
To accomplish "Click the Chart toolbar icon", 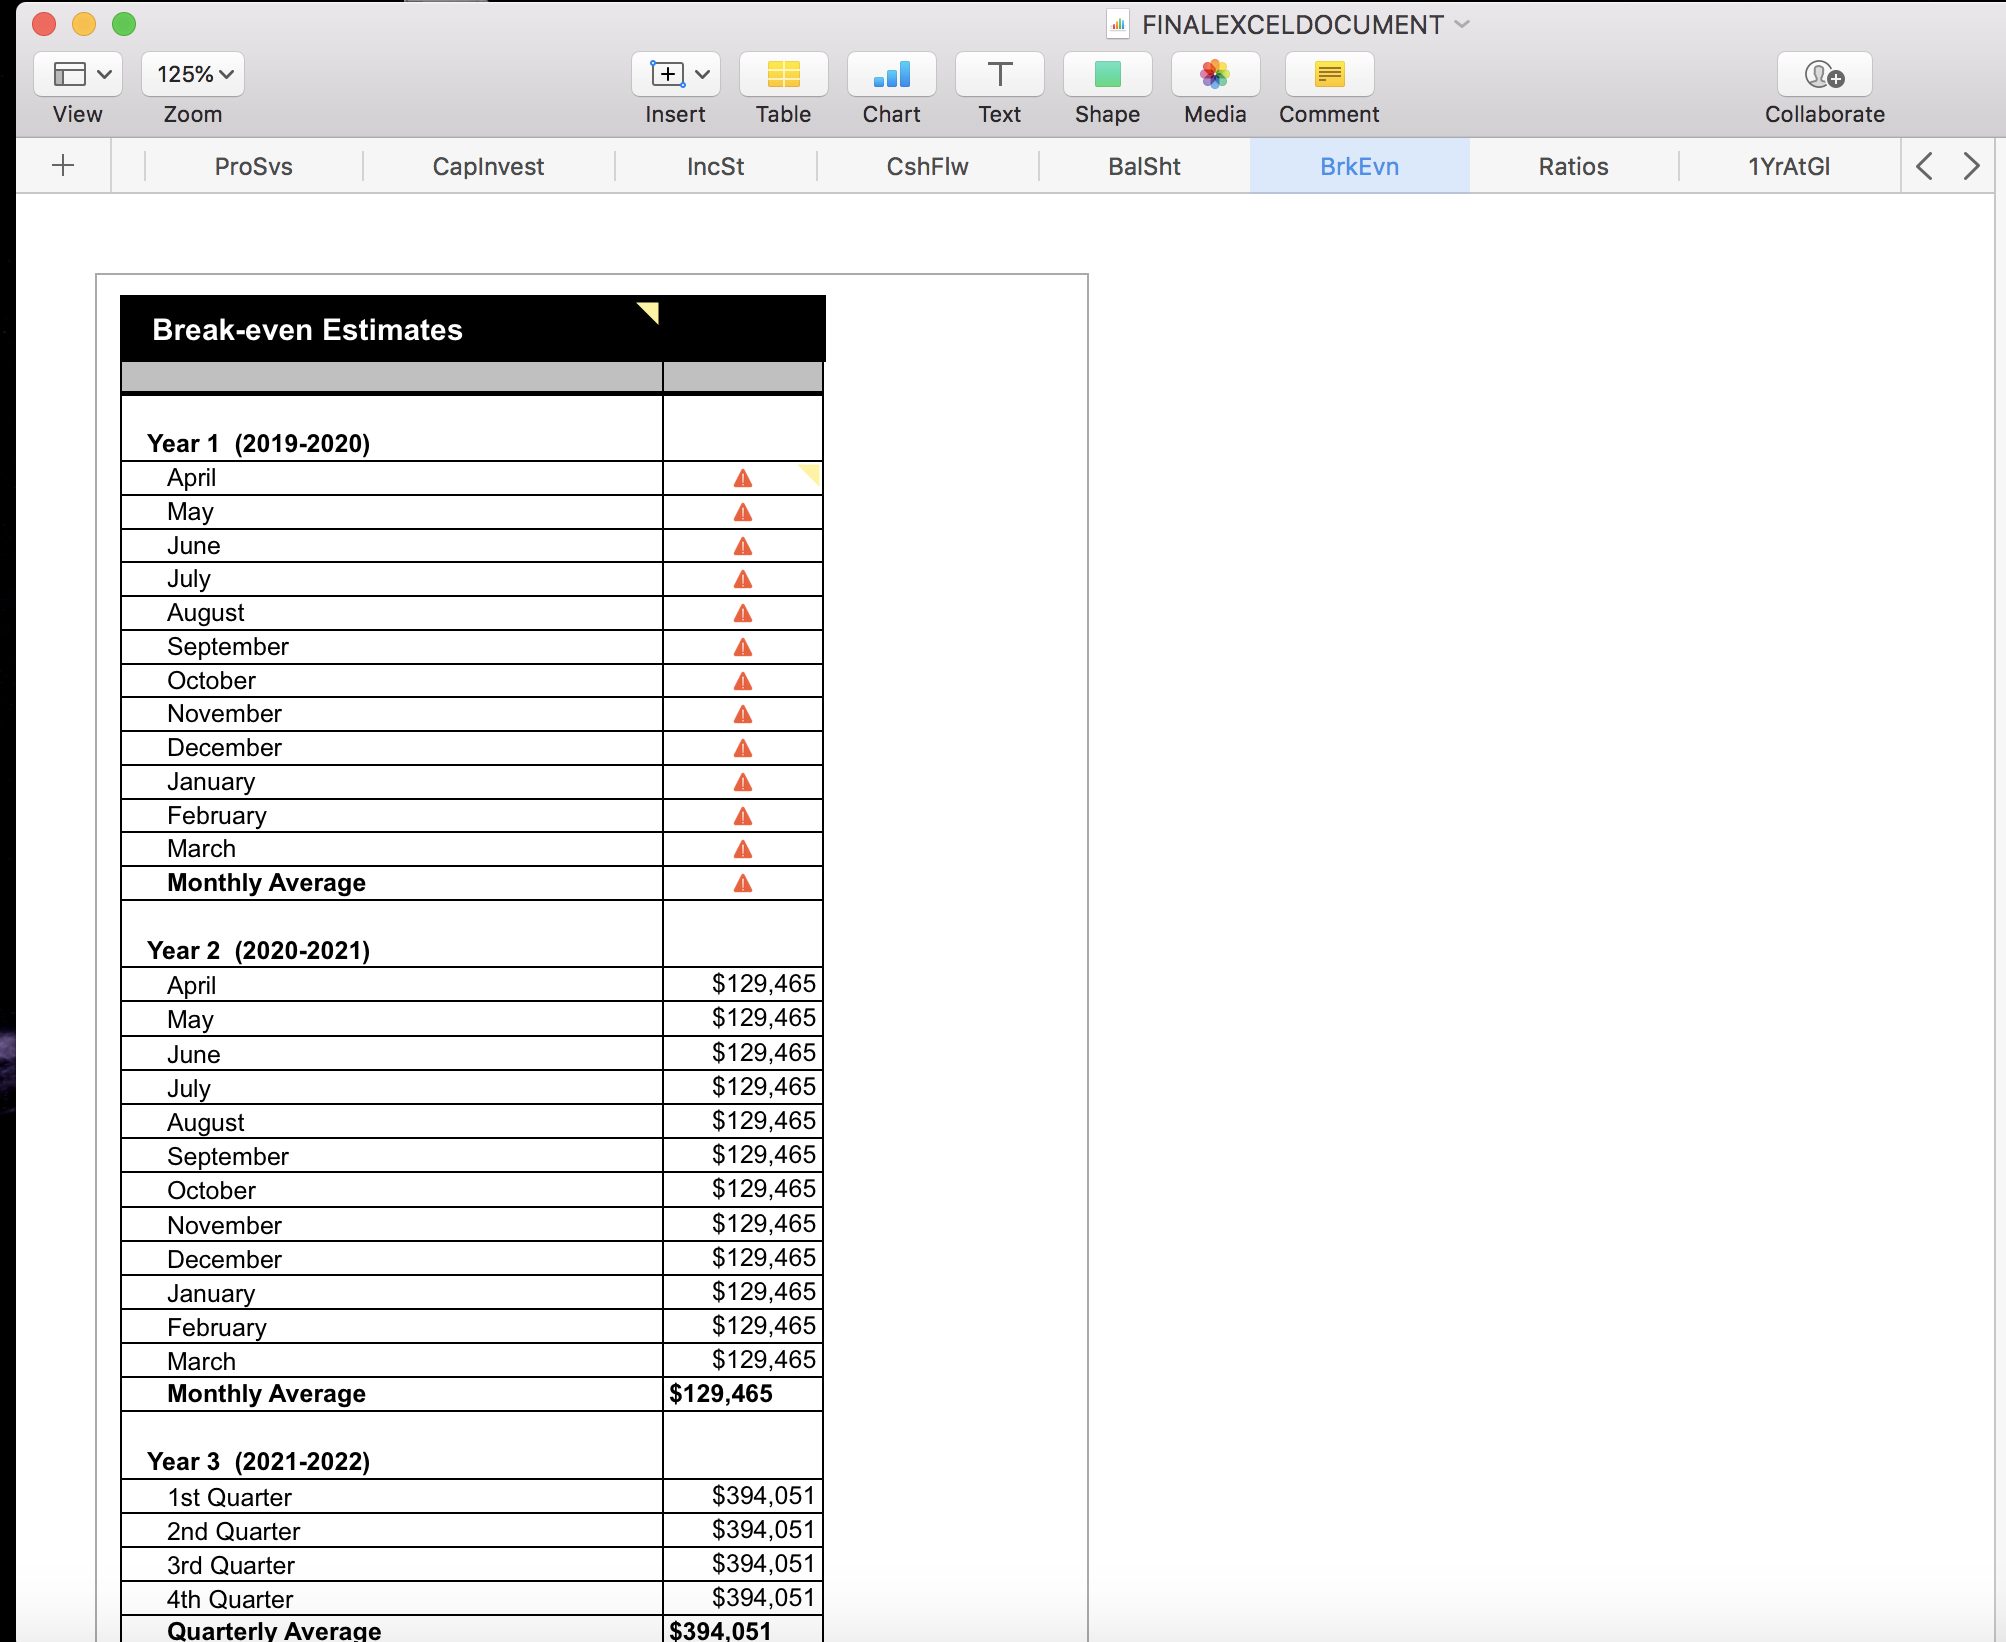I will coord(891,74).
